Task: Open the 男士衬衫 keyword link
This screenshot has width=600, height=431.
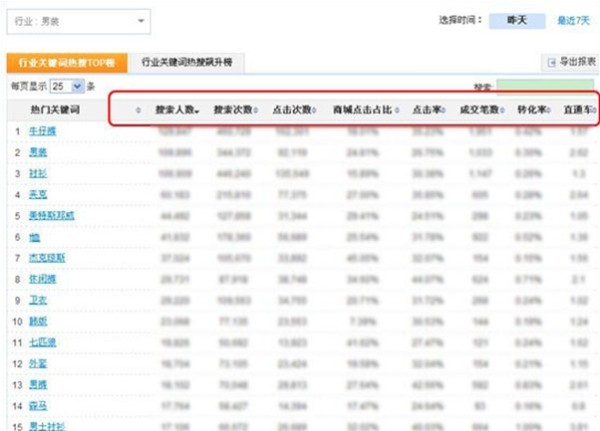Action: tap(46, 426)
